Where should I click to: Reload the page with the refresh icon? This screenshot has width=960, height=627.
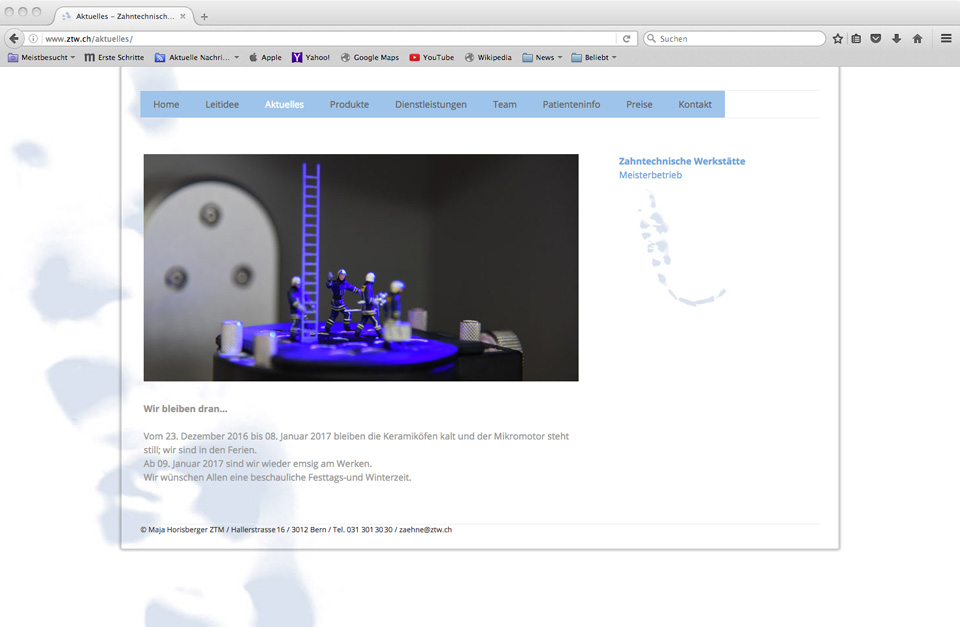click(x=626, y=39)
